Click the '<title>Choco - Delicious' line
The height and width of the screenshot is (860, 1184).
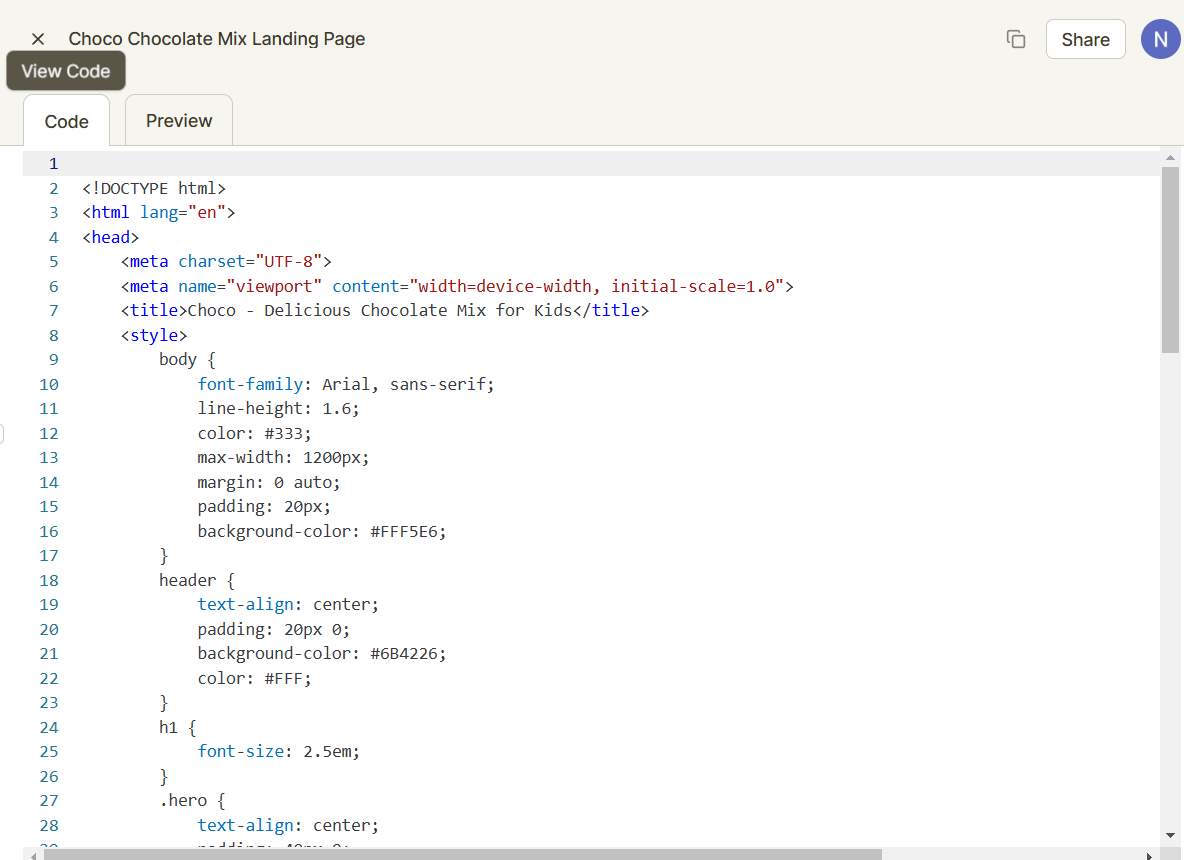(384, 310)
